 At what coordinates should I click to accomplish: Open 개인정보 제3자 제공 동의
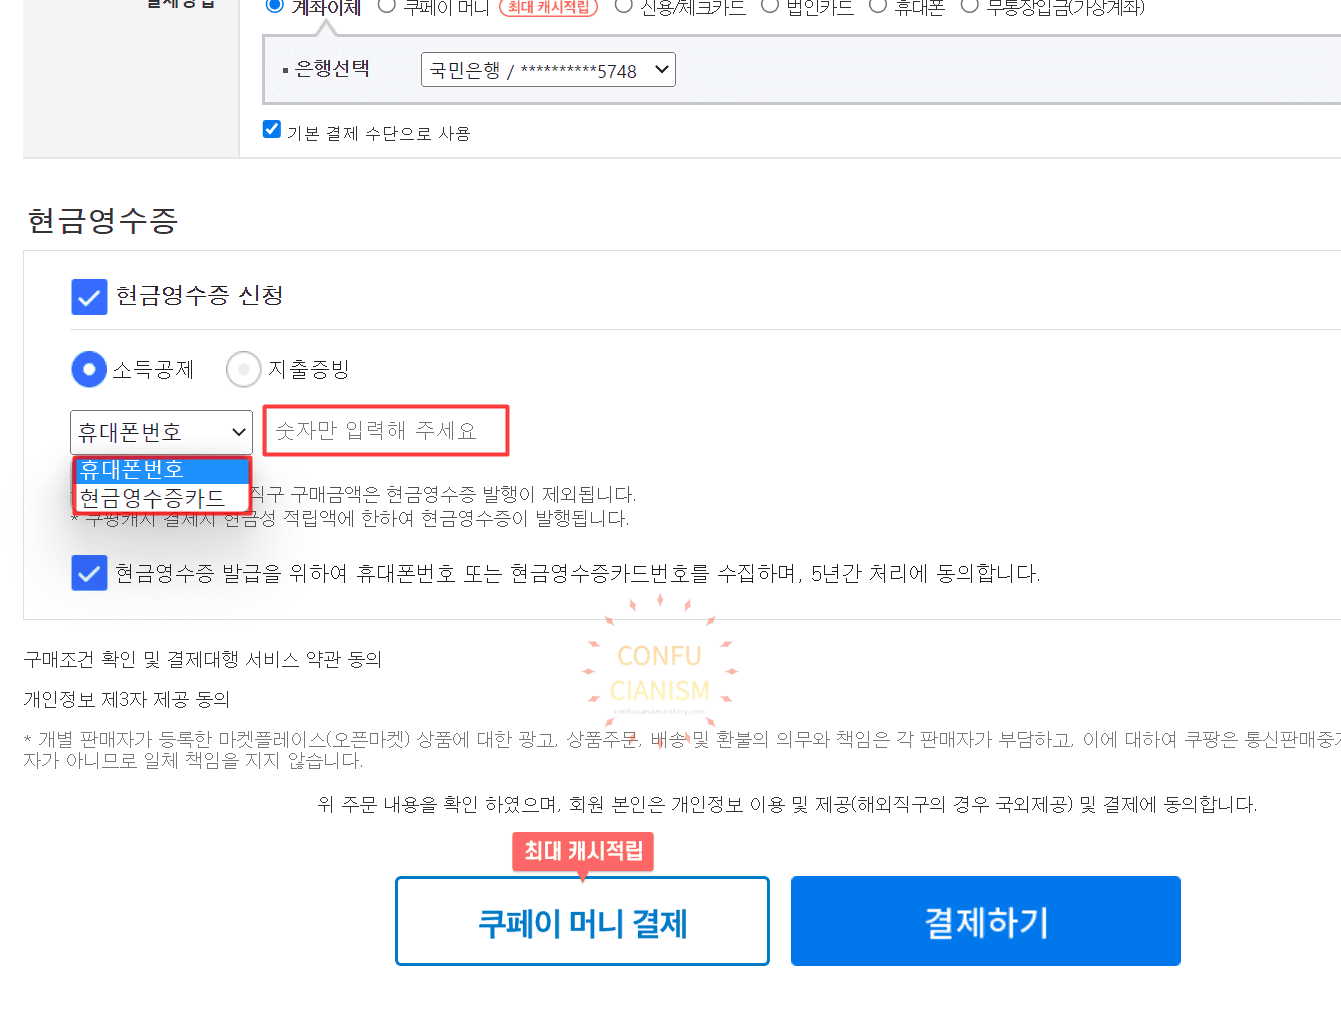click(x=127, y=699)
